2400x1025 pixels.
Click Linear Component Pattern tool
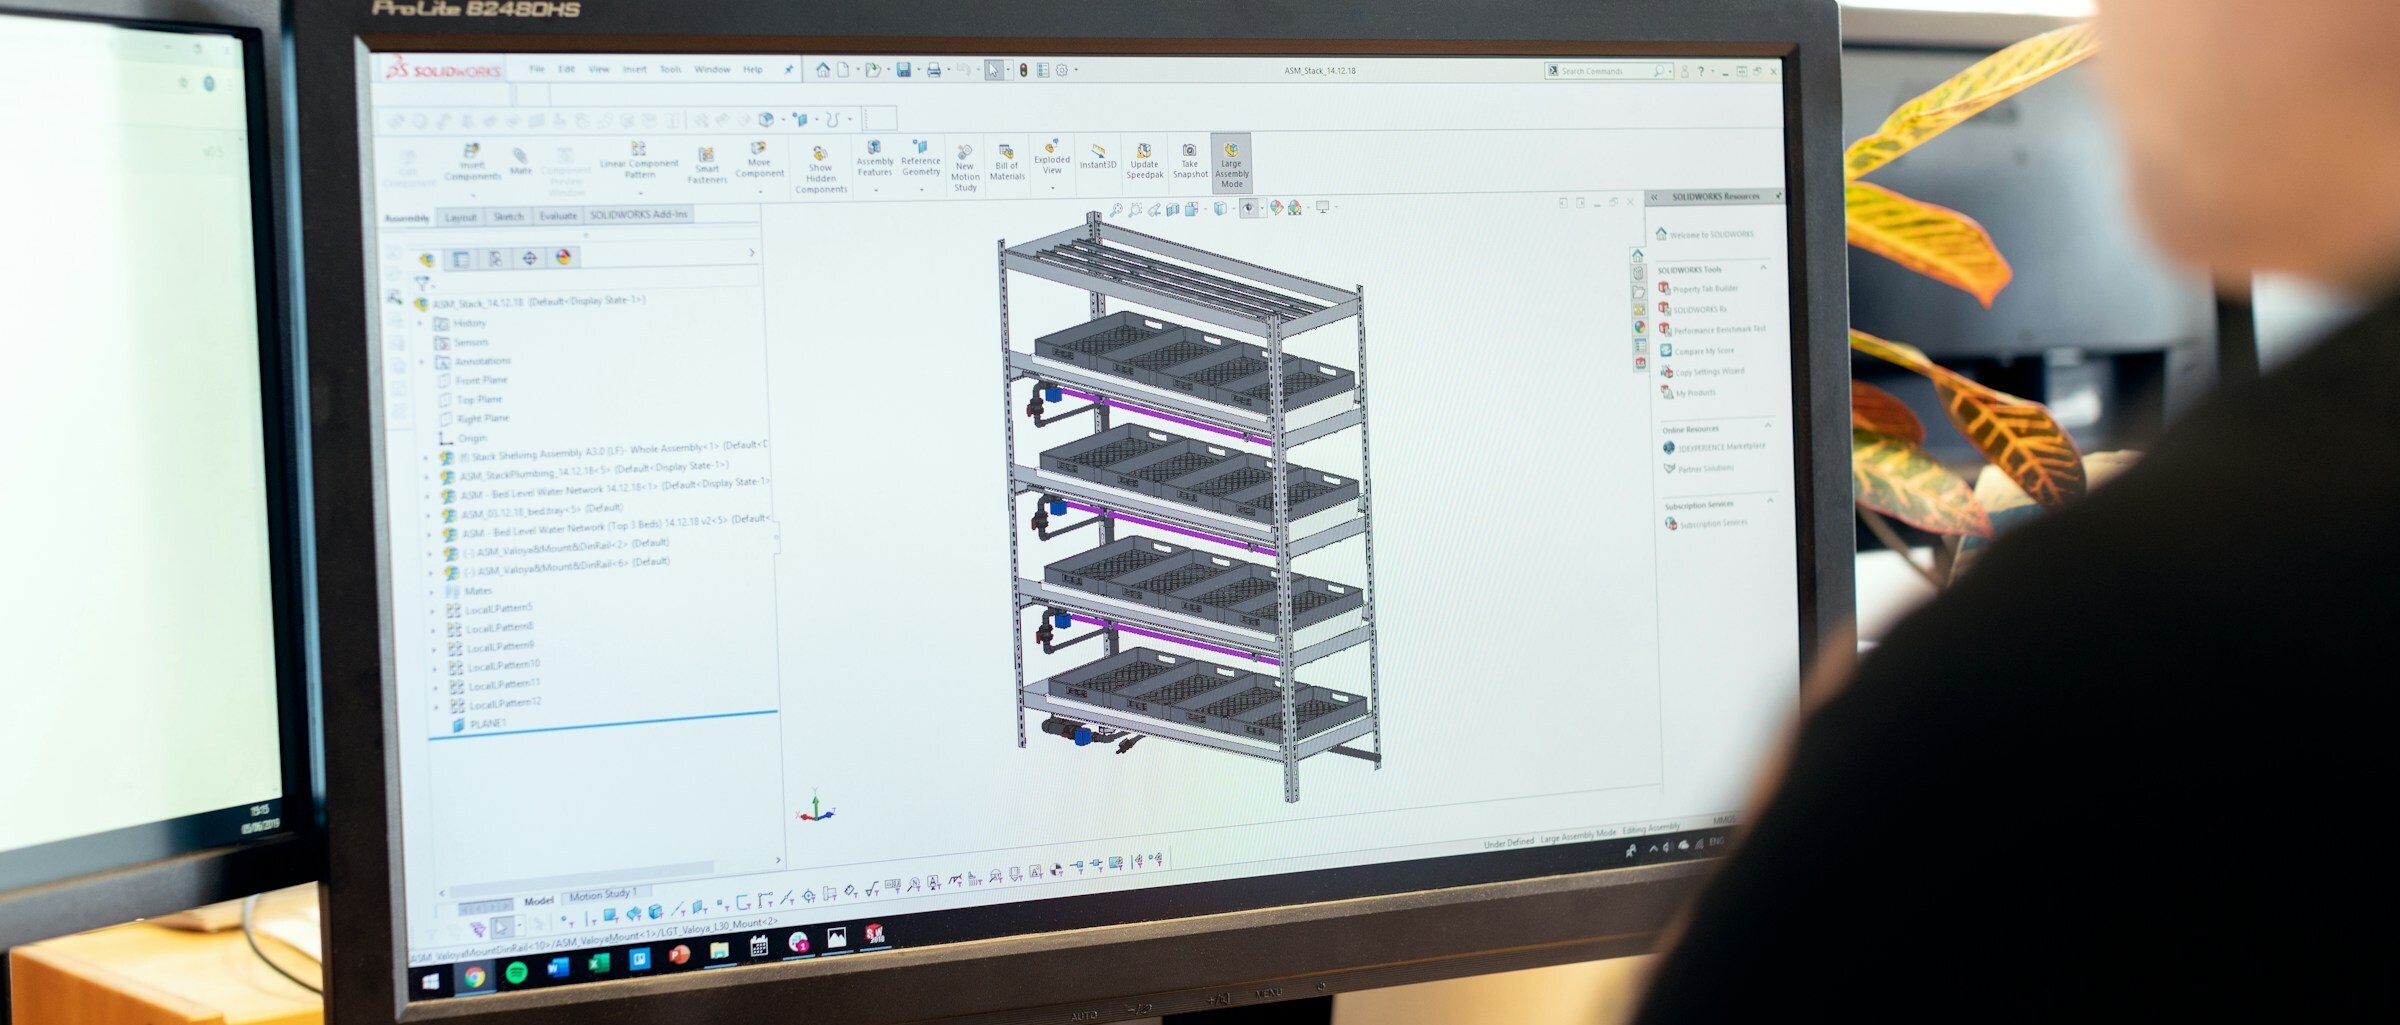click(x=638, y=161)
